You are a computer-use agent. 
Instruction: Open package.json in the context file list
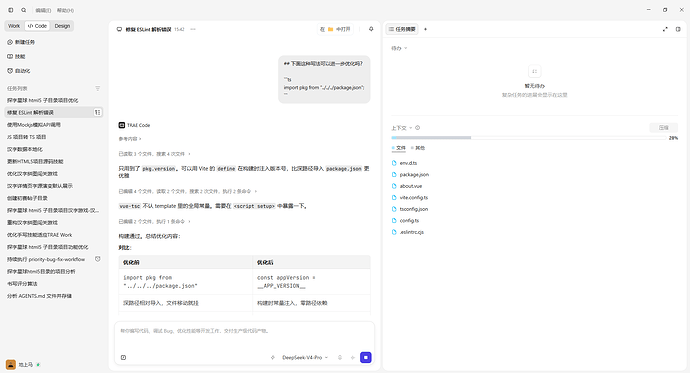pos(414,175)
